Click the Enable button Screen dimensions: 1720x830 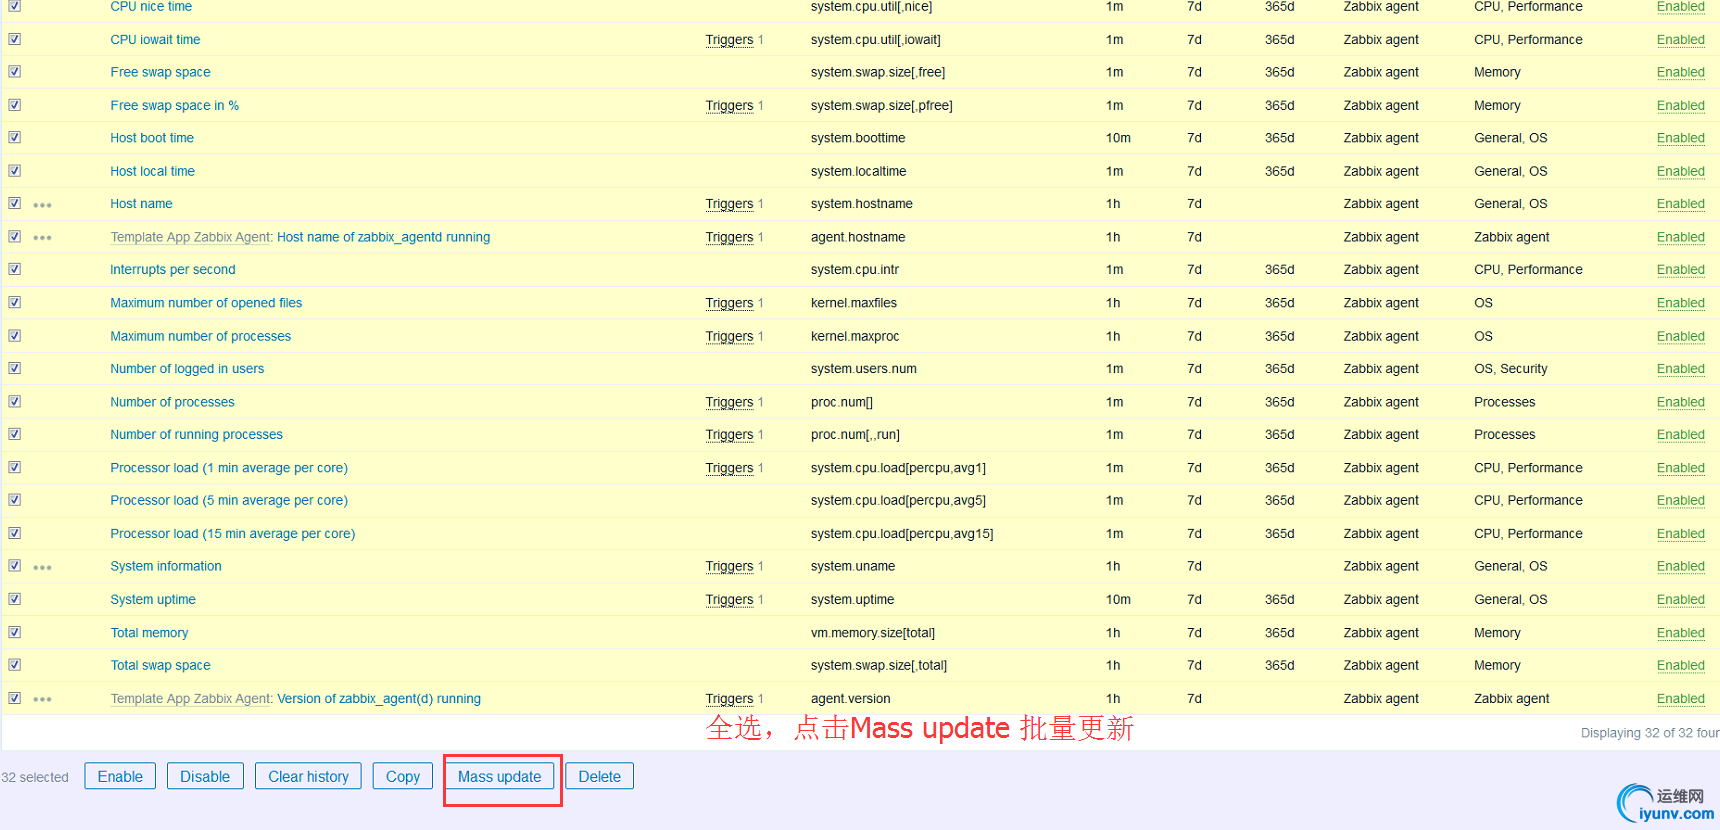click(120, 776)
